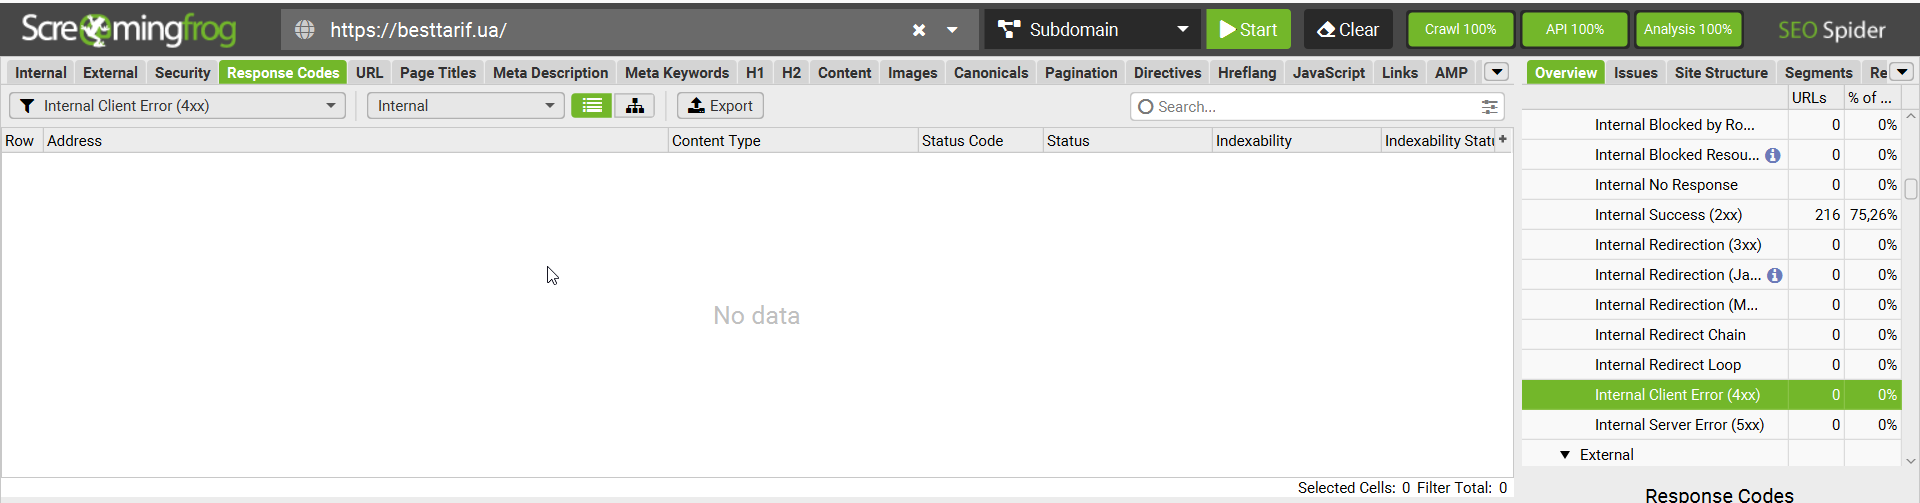Open the URL history dropdown arrow
Viewport: 1920px width, 503px height.
(x=952, y=30)
